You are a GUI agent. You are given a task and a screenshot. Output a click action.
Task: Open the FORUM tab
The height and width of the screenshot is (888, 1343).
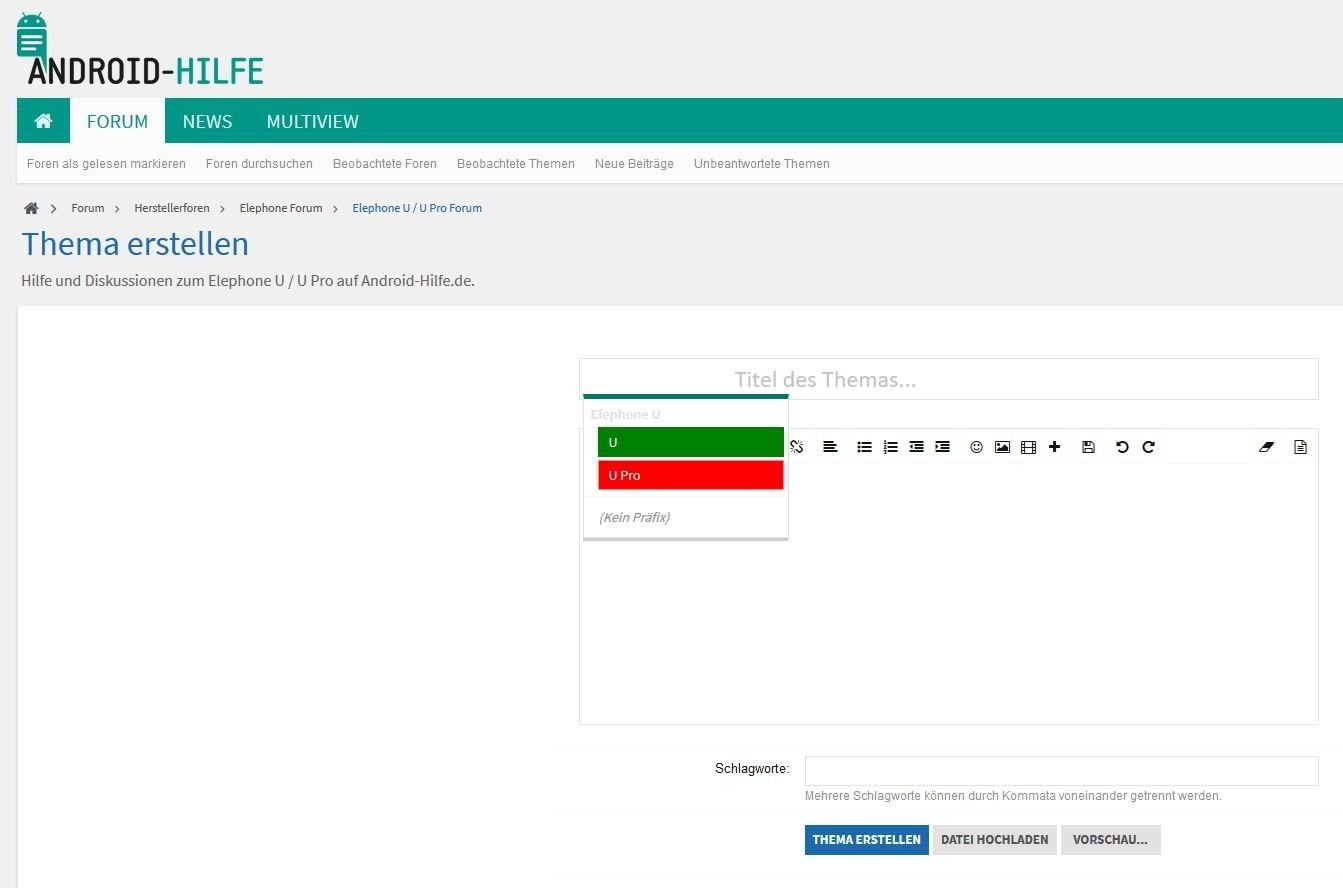click(x=117, y=121)
